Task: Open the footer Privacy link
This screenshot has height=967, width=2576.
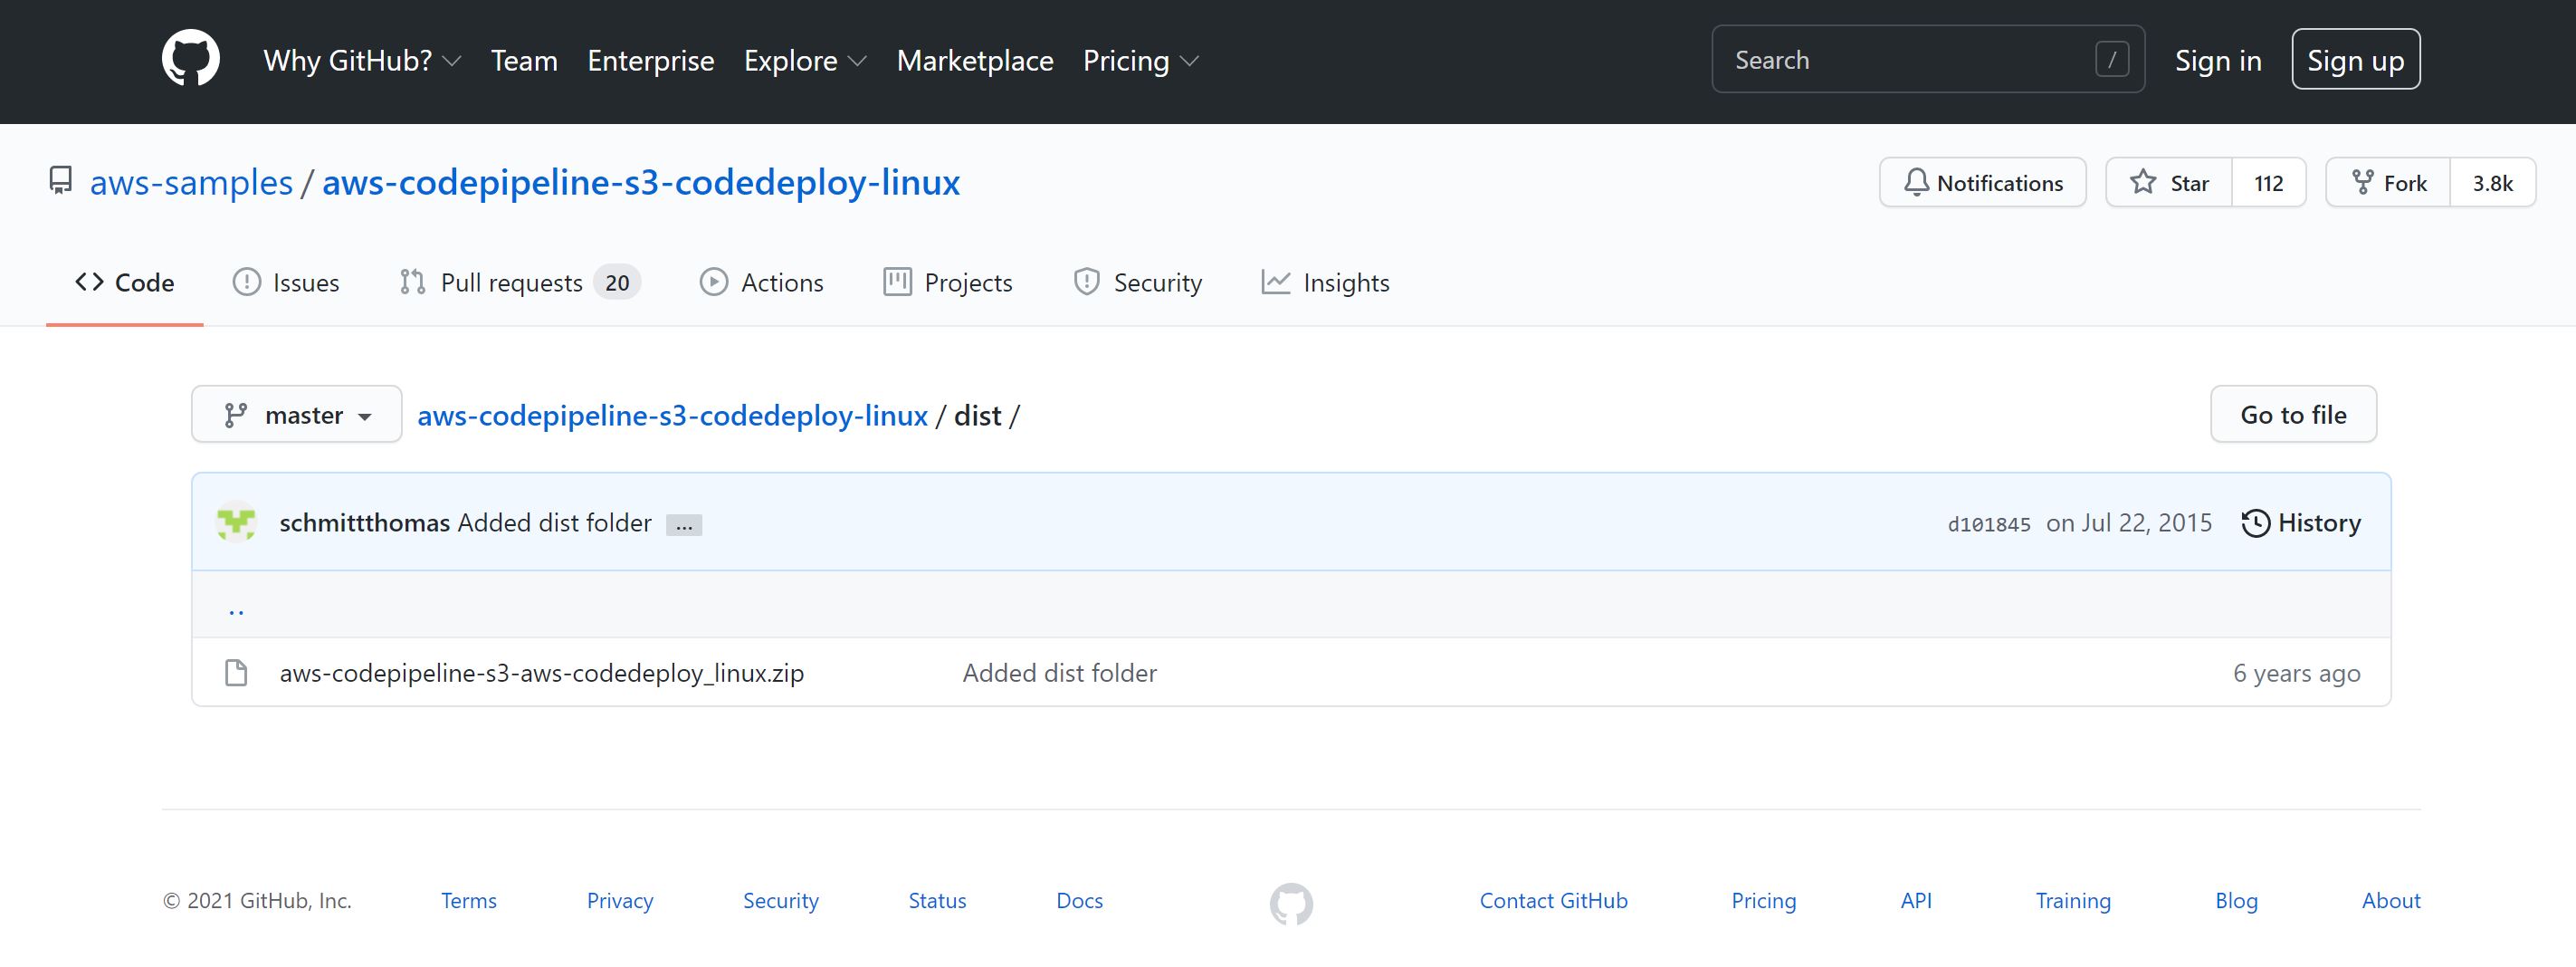Action: click(x=620, y=900)
